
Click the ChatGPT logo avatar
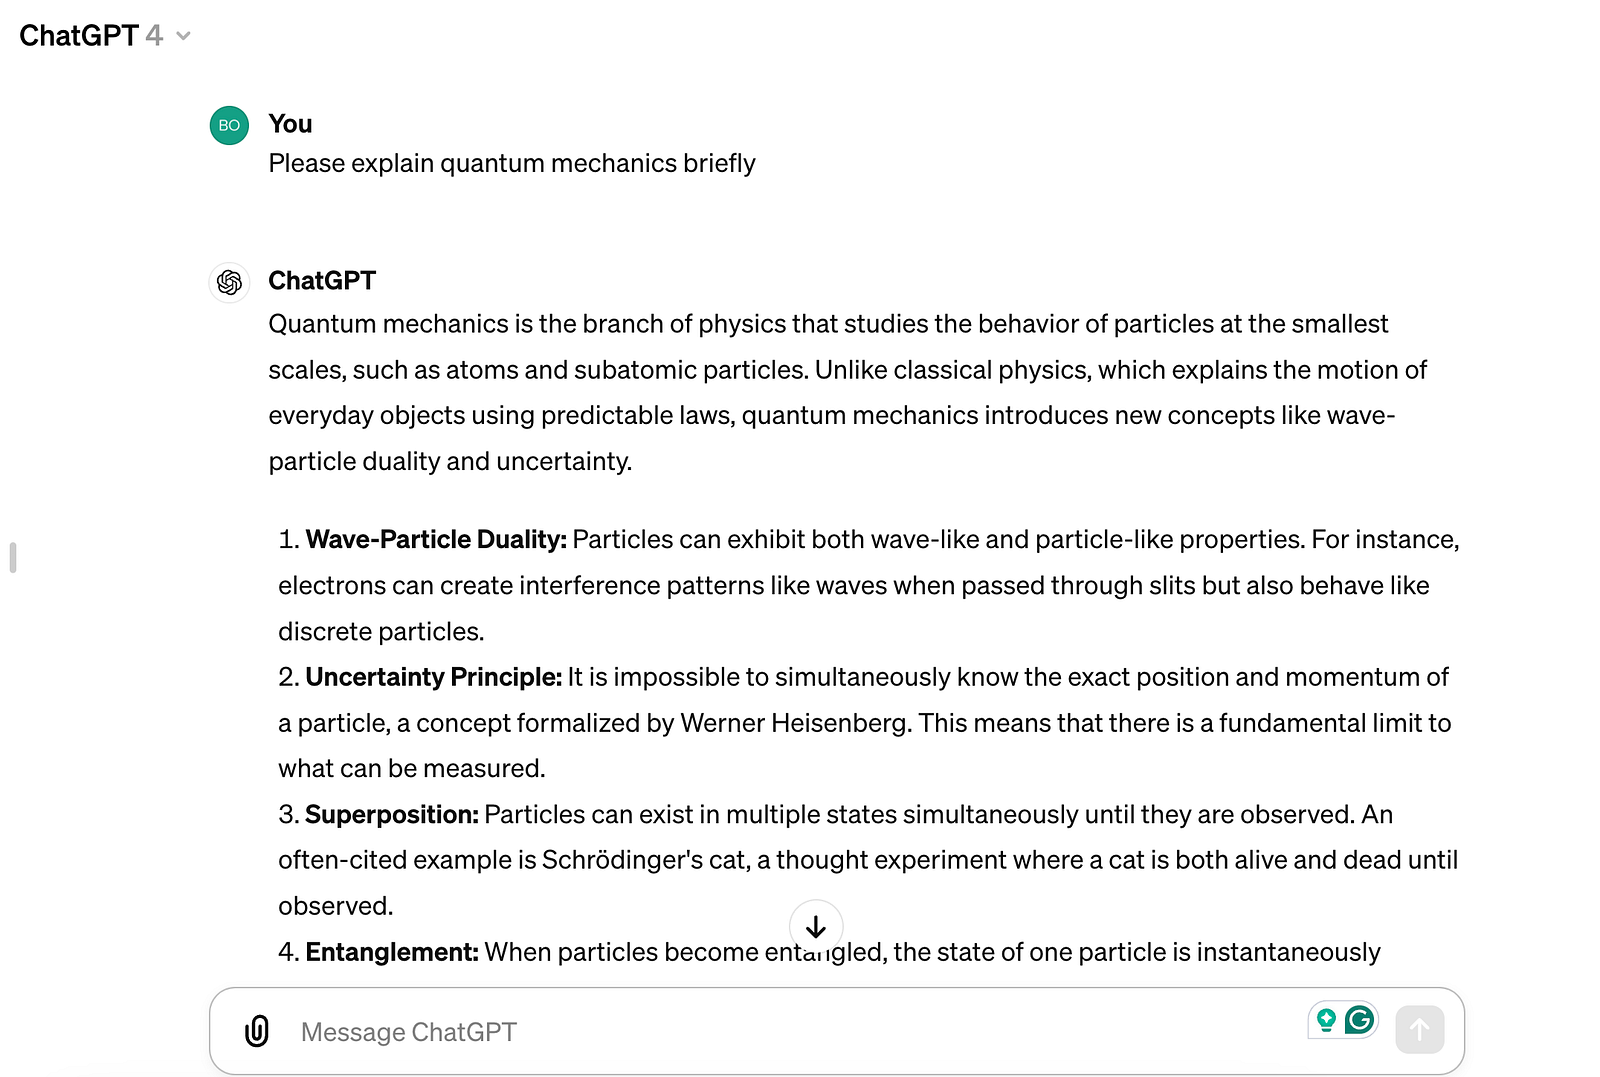pos(229,282)
